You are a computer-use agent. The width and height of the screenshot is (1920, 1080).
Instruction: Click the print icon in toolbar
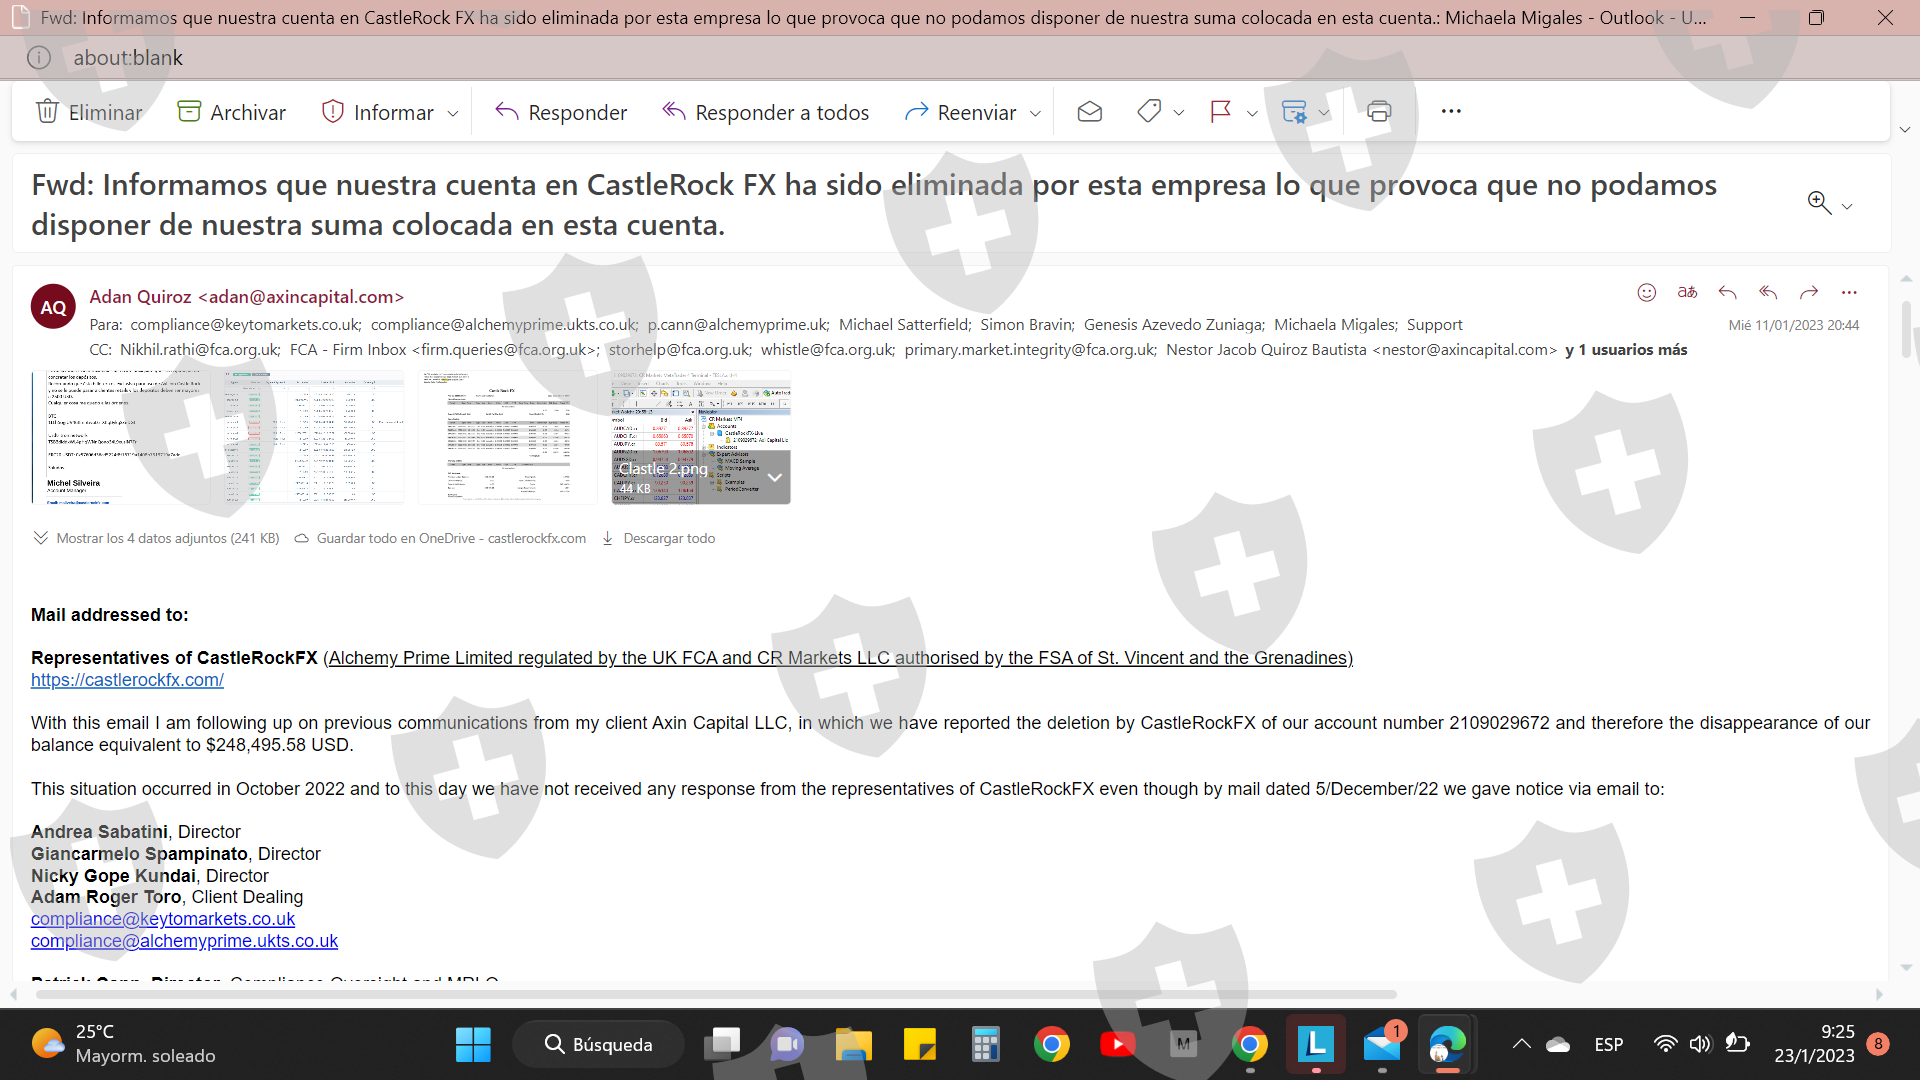(x=1379, y=112)
